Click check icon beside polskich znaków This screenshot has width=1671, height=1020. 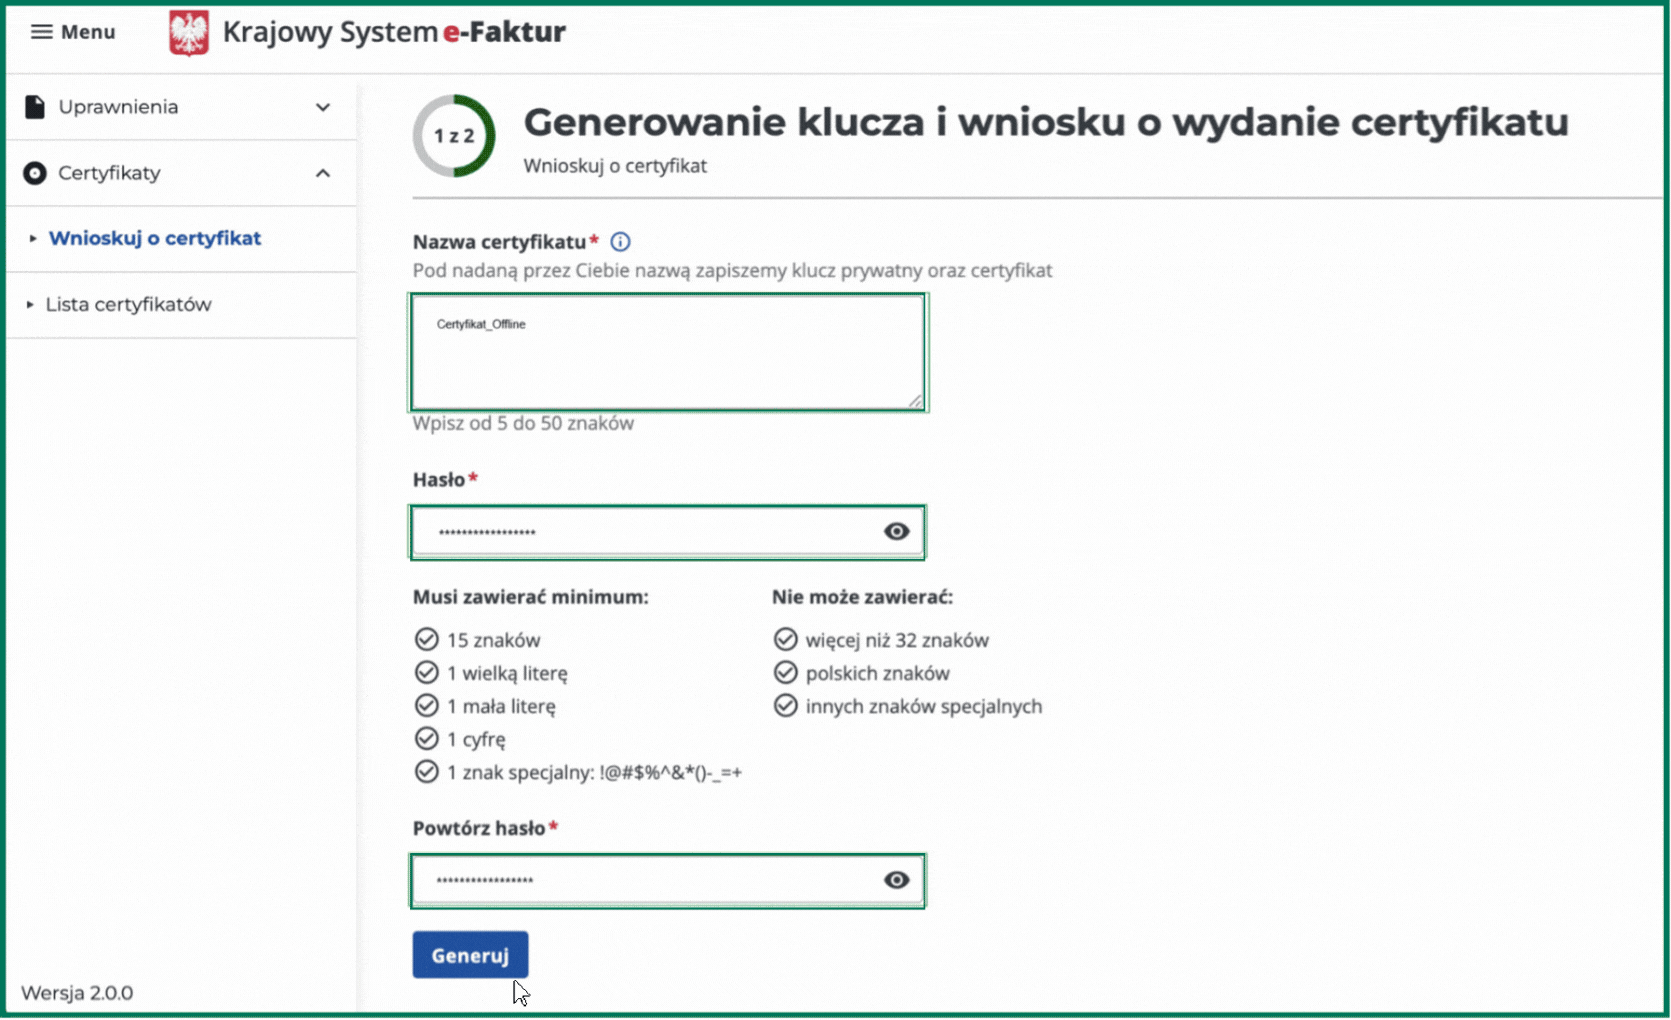pos(786,673)
